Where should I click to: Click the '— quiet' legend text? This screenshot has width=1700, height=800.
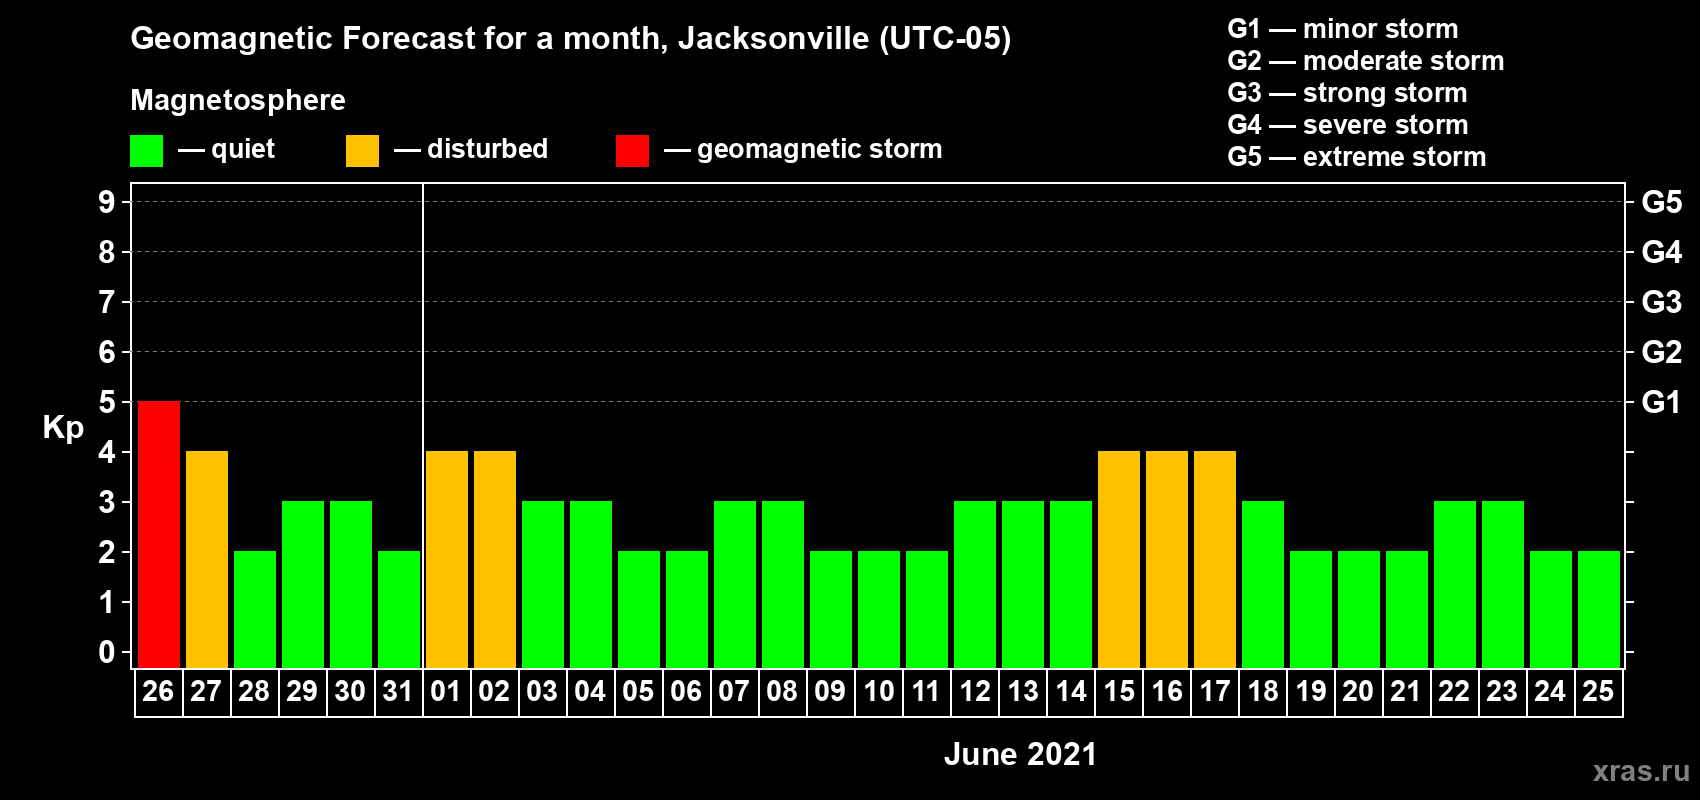(226, 150)
